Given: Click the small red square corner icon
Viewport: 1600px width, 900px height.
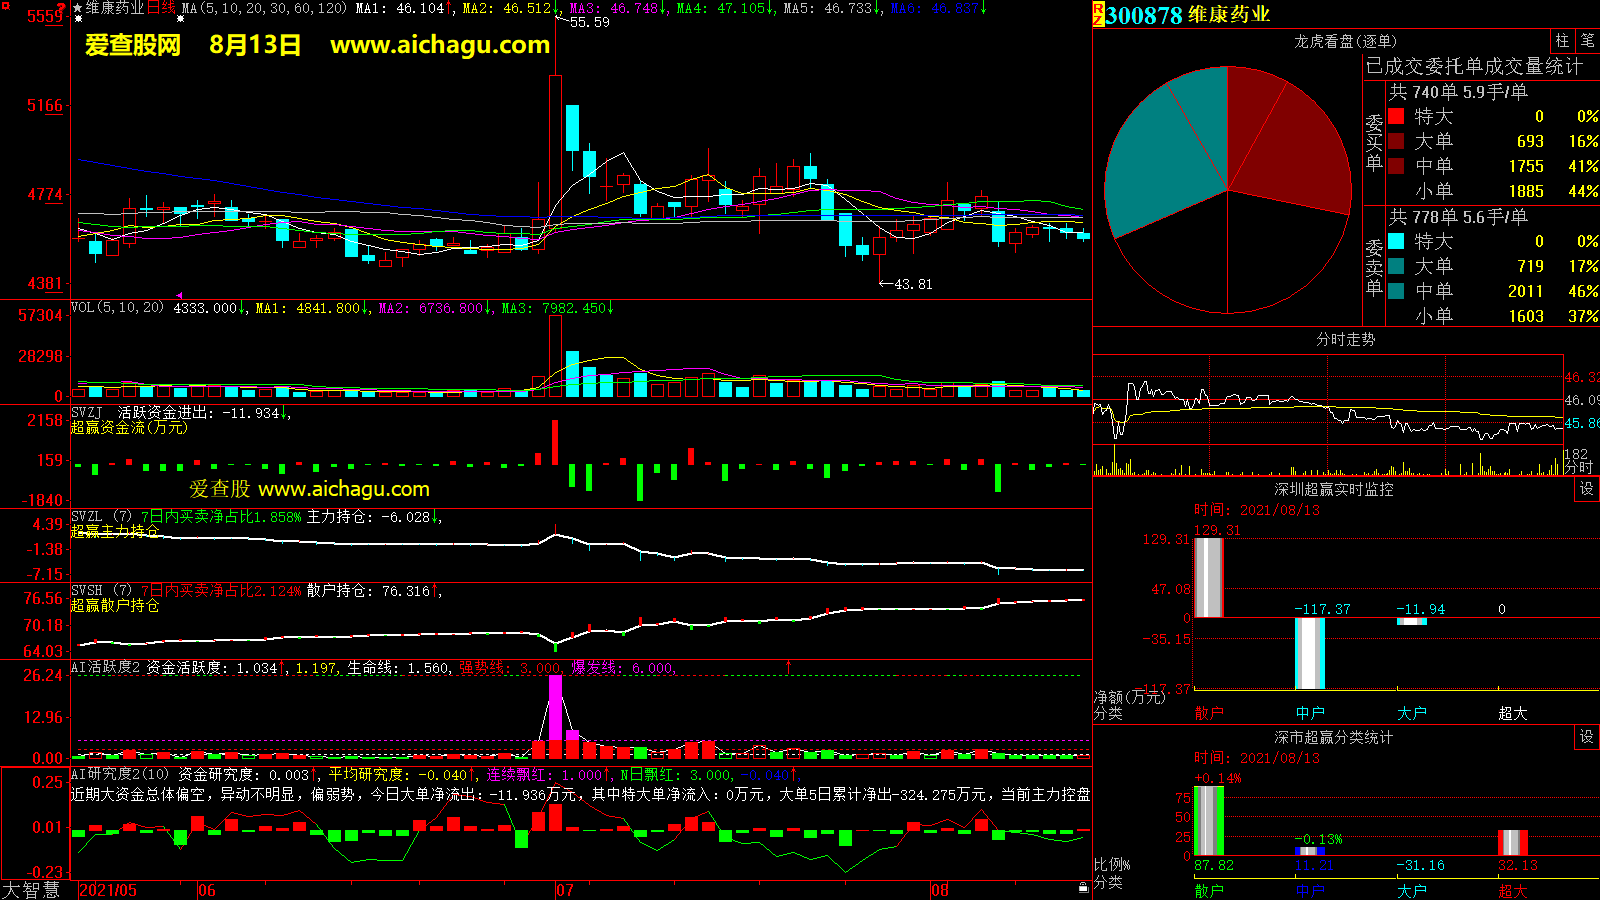Looking at the screenshot, I should click(4, 5).
